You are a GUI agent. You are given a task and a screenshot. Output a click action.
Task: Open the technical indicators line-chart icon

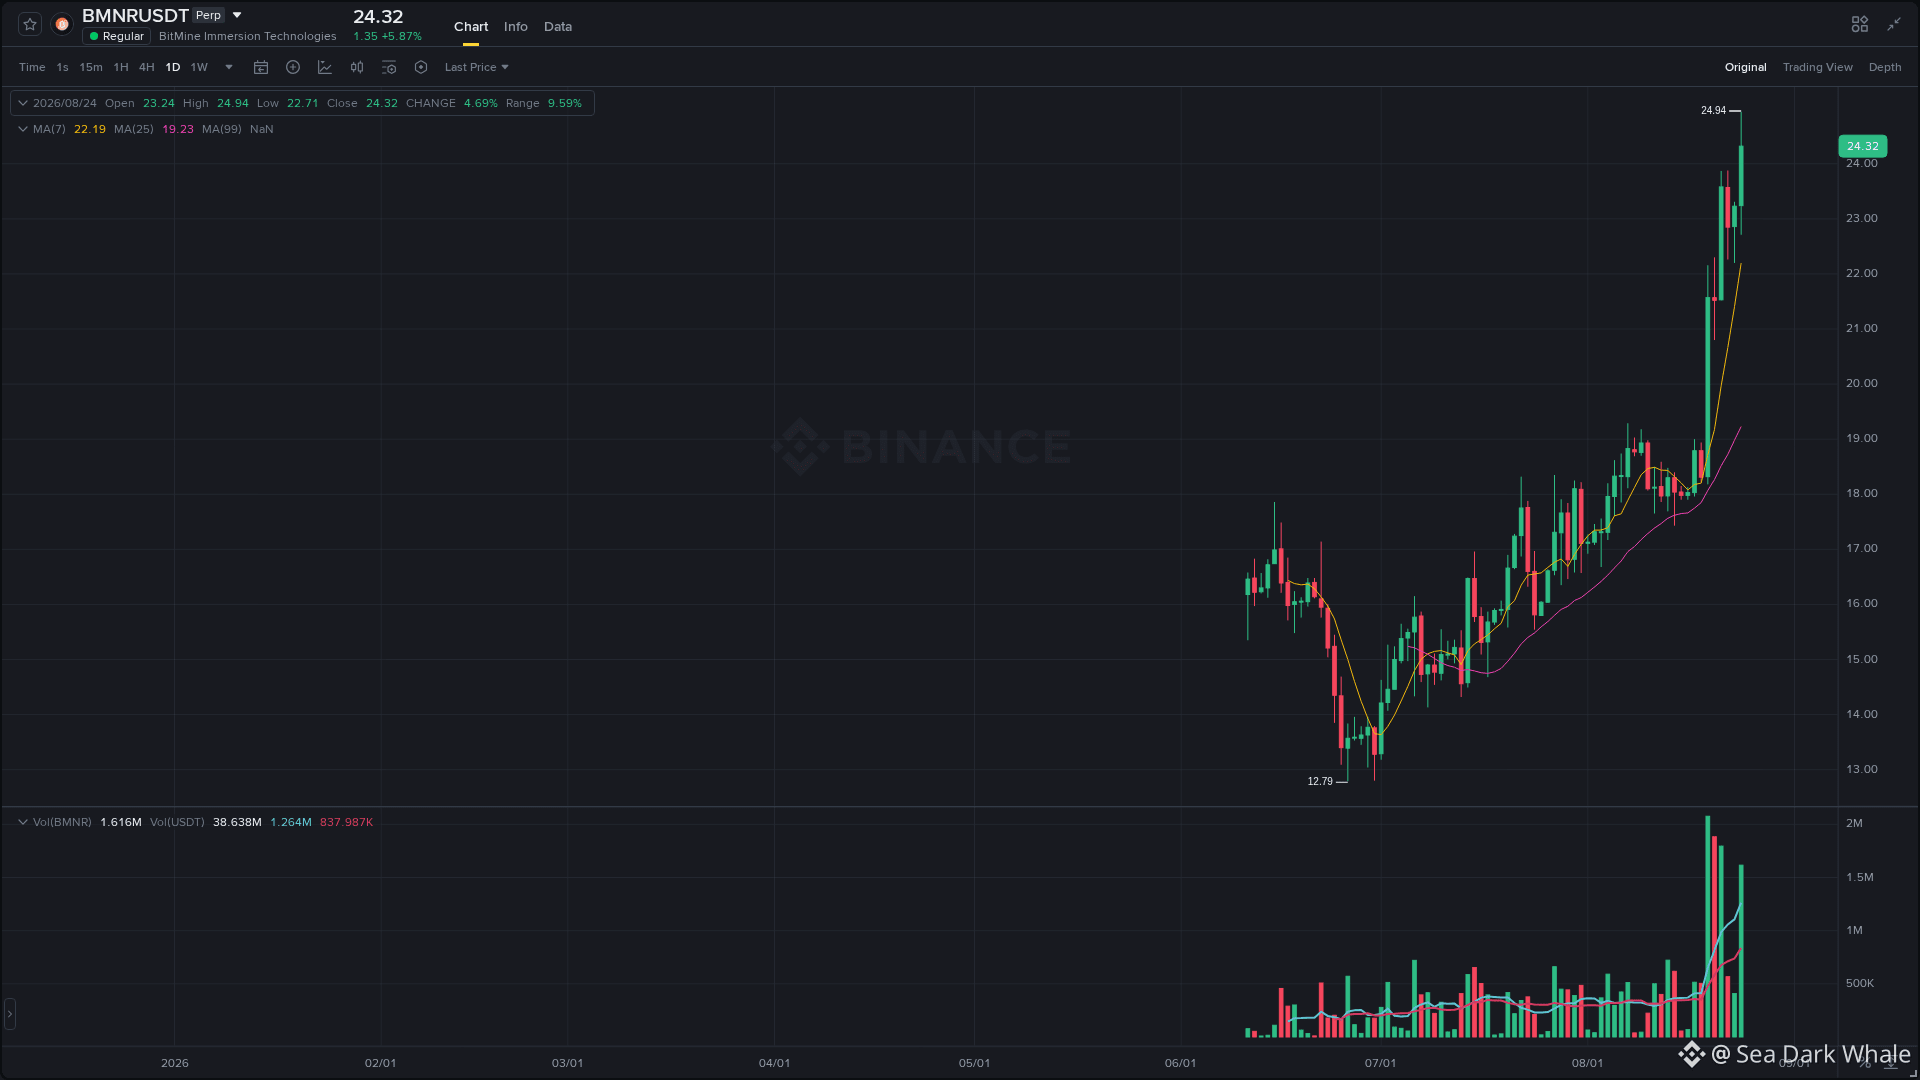tap(325, 67)
